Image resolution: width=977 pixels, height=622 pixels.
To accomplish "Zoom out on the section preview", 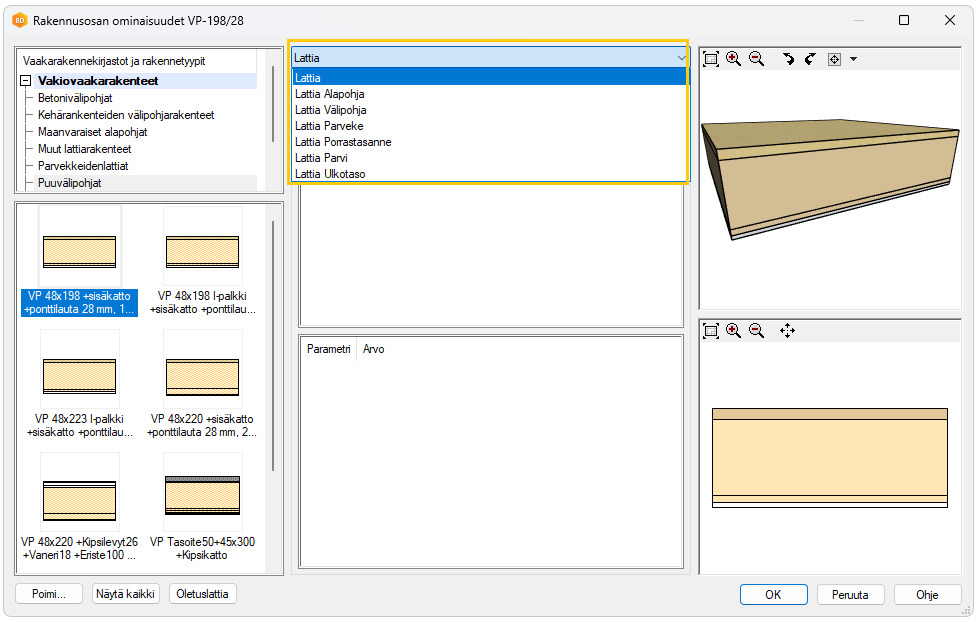I will pyautogui.click(x=756, y=330).
